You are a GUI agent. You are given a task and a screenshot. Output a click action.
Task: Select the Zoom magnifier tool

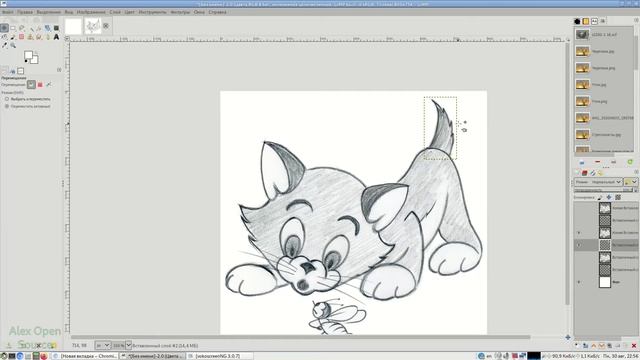[x=13, y=45]
